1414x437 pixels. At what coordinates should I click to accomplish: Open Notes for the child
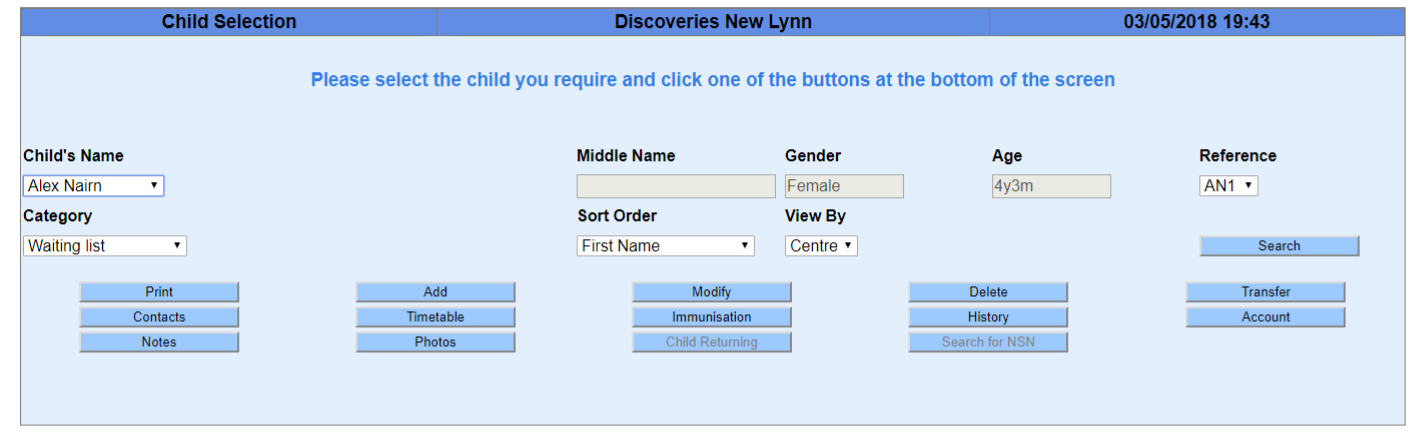coord(159,342)
